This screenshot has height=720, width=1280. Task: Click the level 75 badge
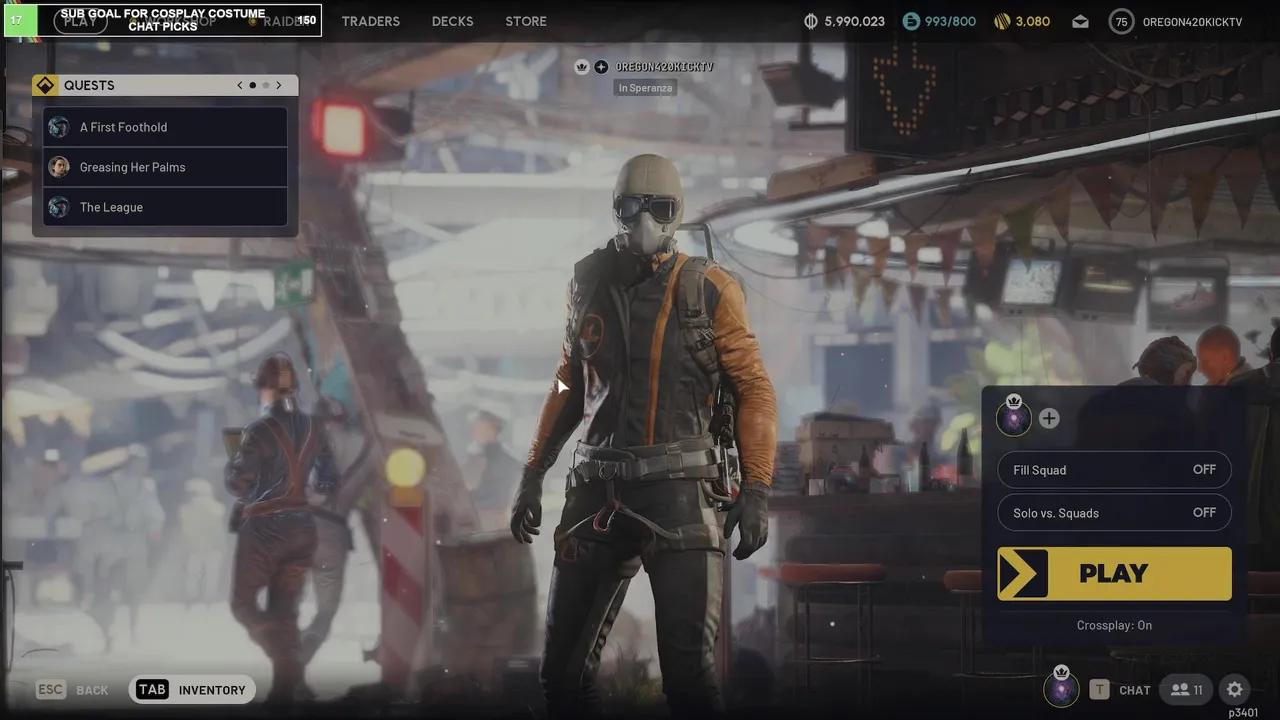coord(1122,21)
